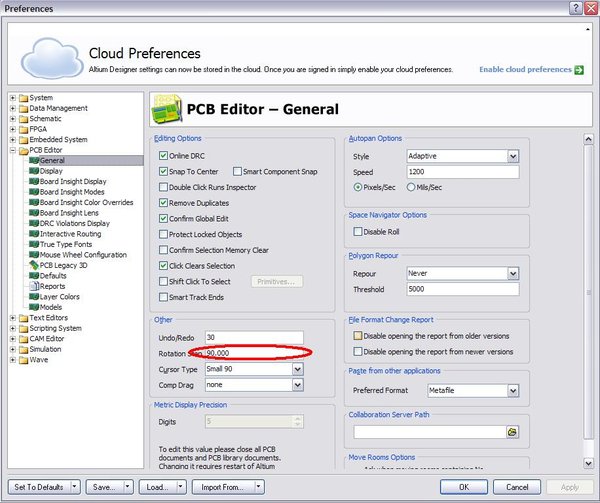
Task: Open DRC Violations Display page
Action: click(75, 223)
